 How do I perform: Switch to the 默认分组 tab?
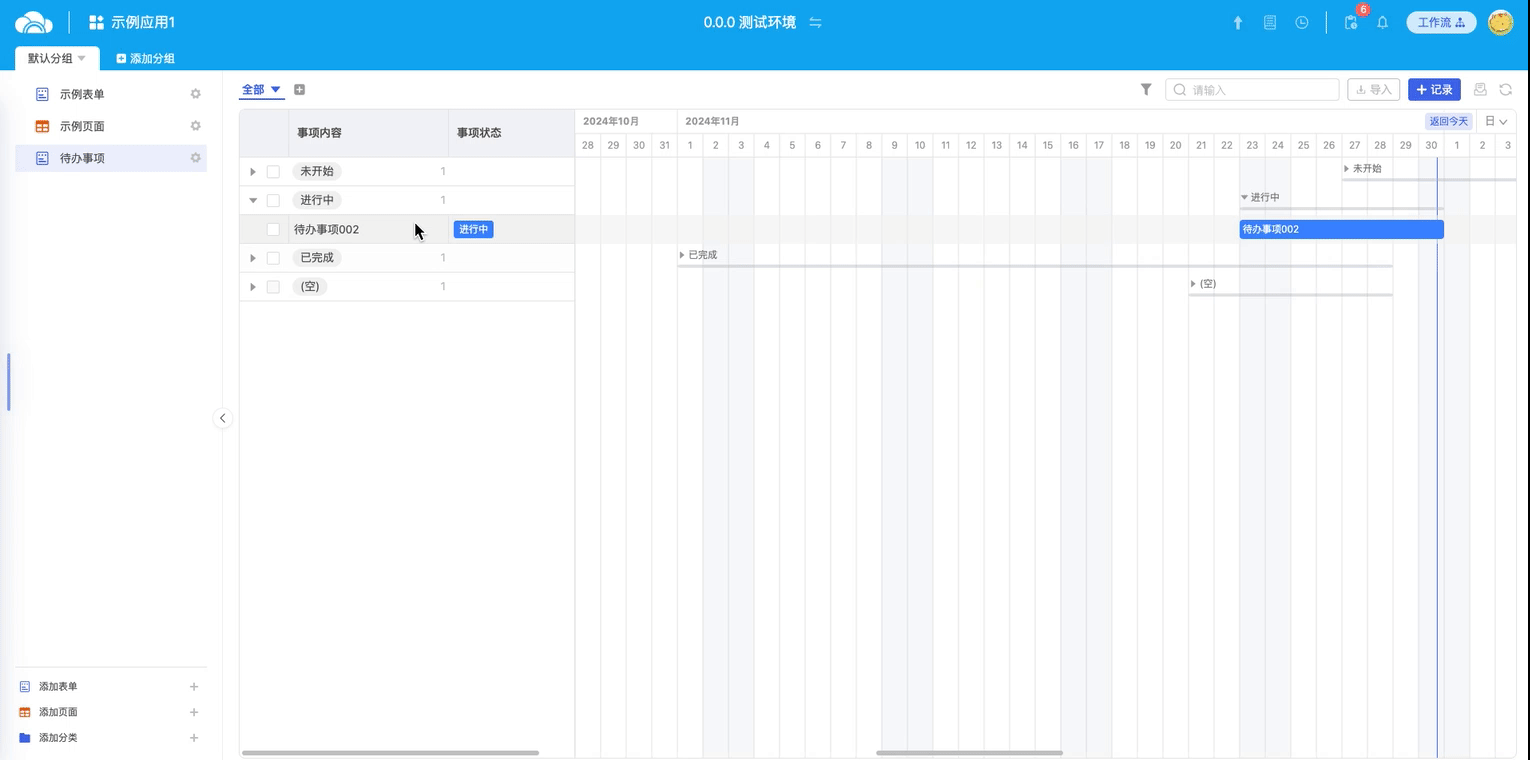(x=56, y=59)
